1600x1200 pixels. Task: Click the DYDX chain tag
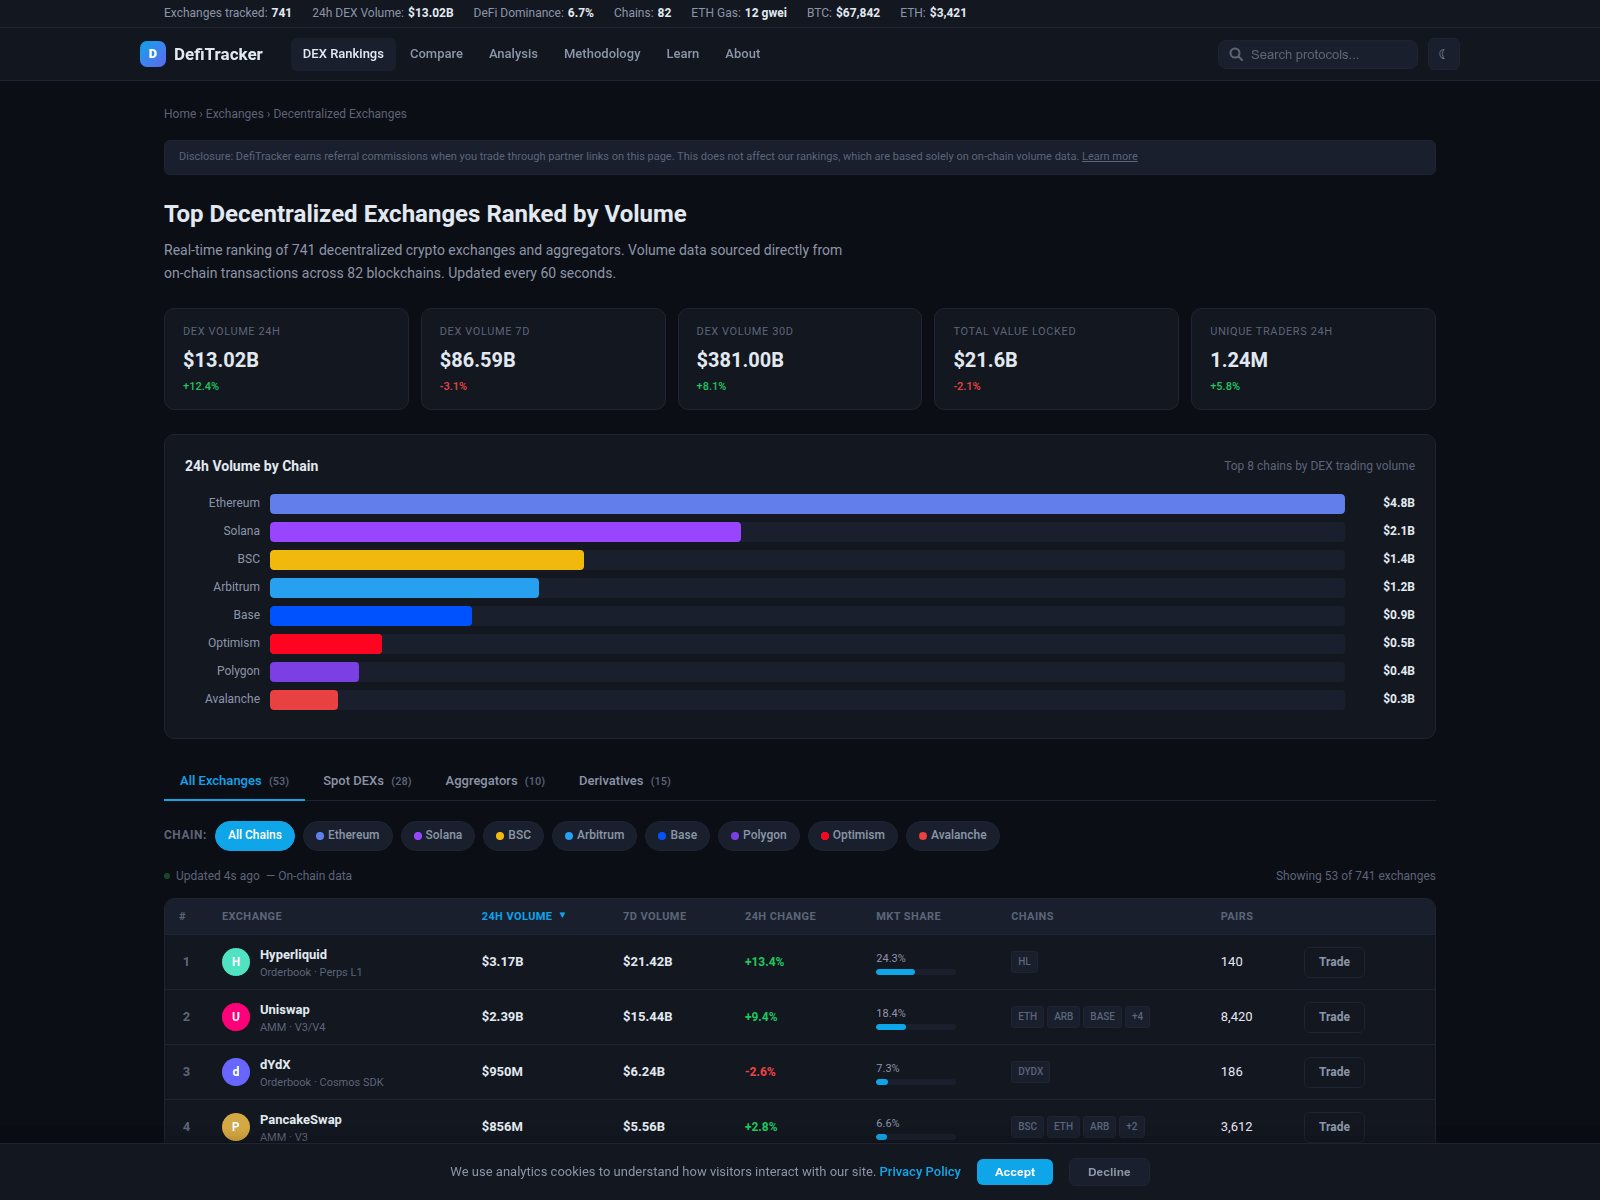pyautogui.click(x=1031, y=1072)
